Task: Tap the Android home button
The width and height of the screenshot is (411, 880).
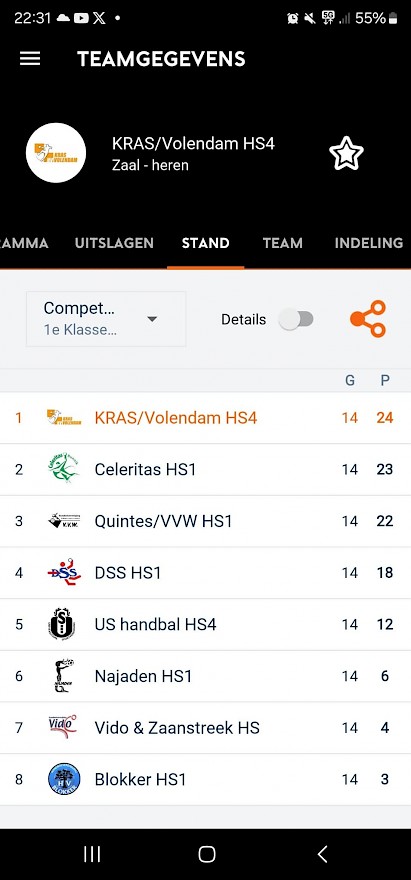Action: [207, 854]
